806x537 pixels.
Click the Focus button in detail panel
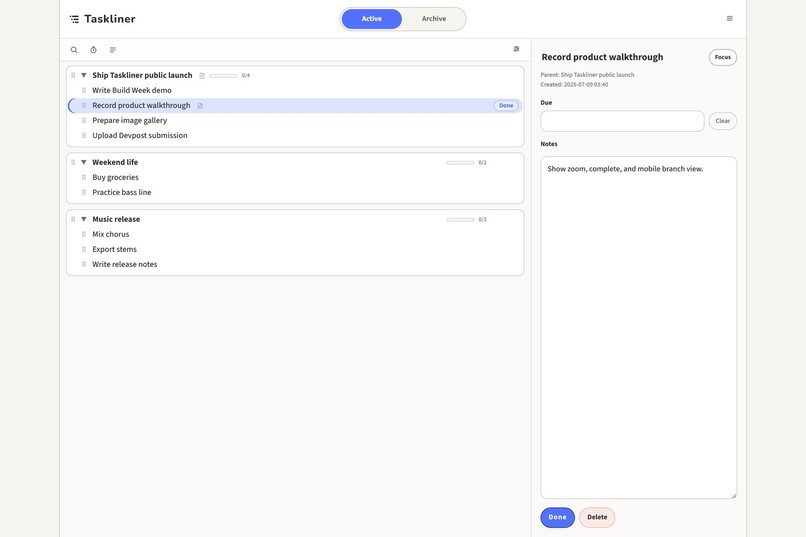pyautogui.click(x=723, y=57)
